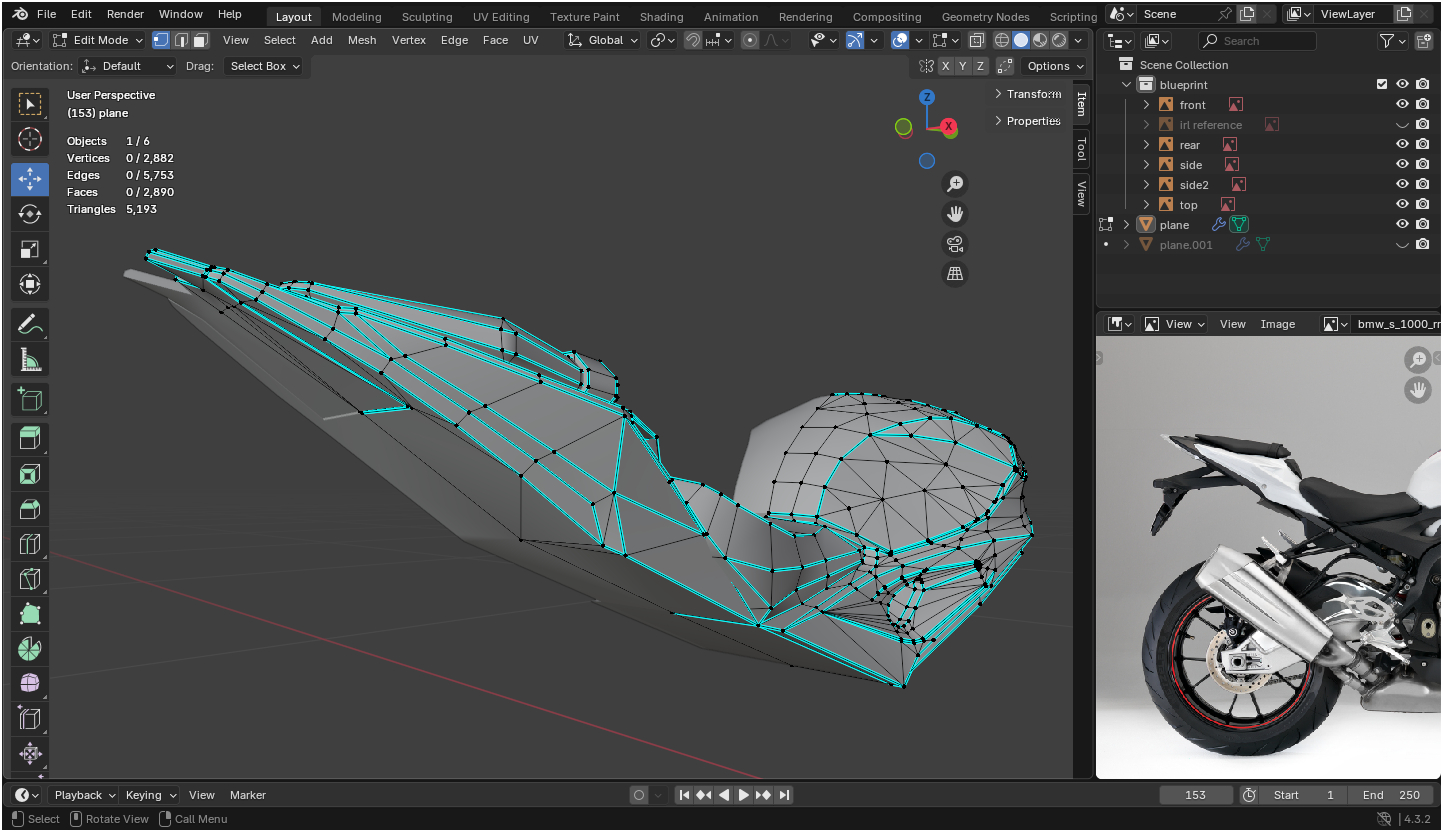1443x832 pixels.
Task: Click the Options button in header
Action: tap(1054, 66)
